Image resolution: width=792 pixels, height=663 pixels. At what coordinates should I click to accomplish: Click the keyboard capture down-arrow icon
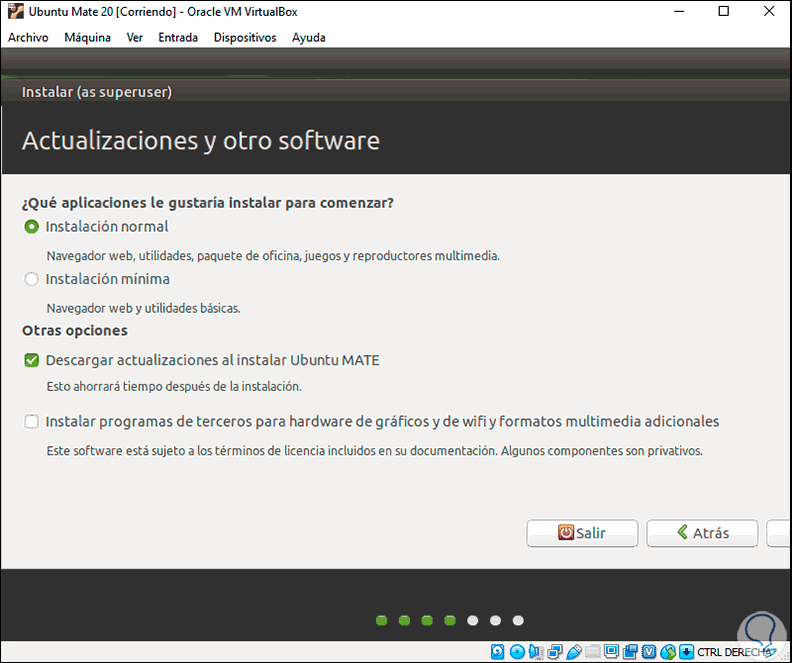point(686,652)
